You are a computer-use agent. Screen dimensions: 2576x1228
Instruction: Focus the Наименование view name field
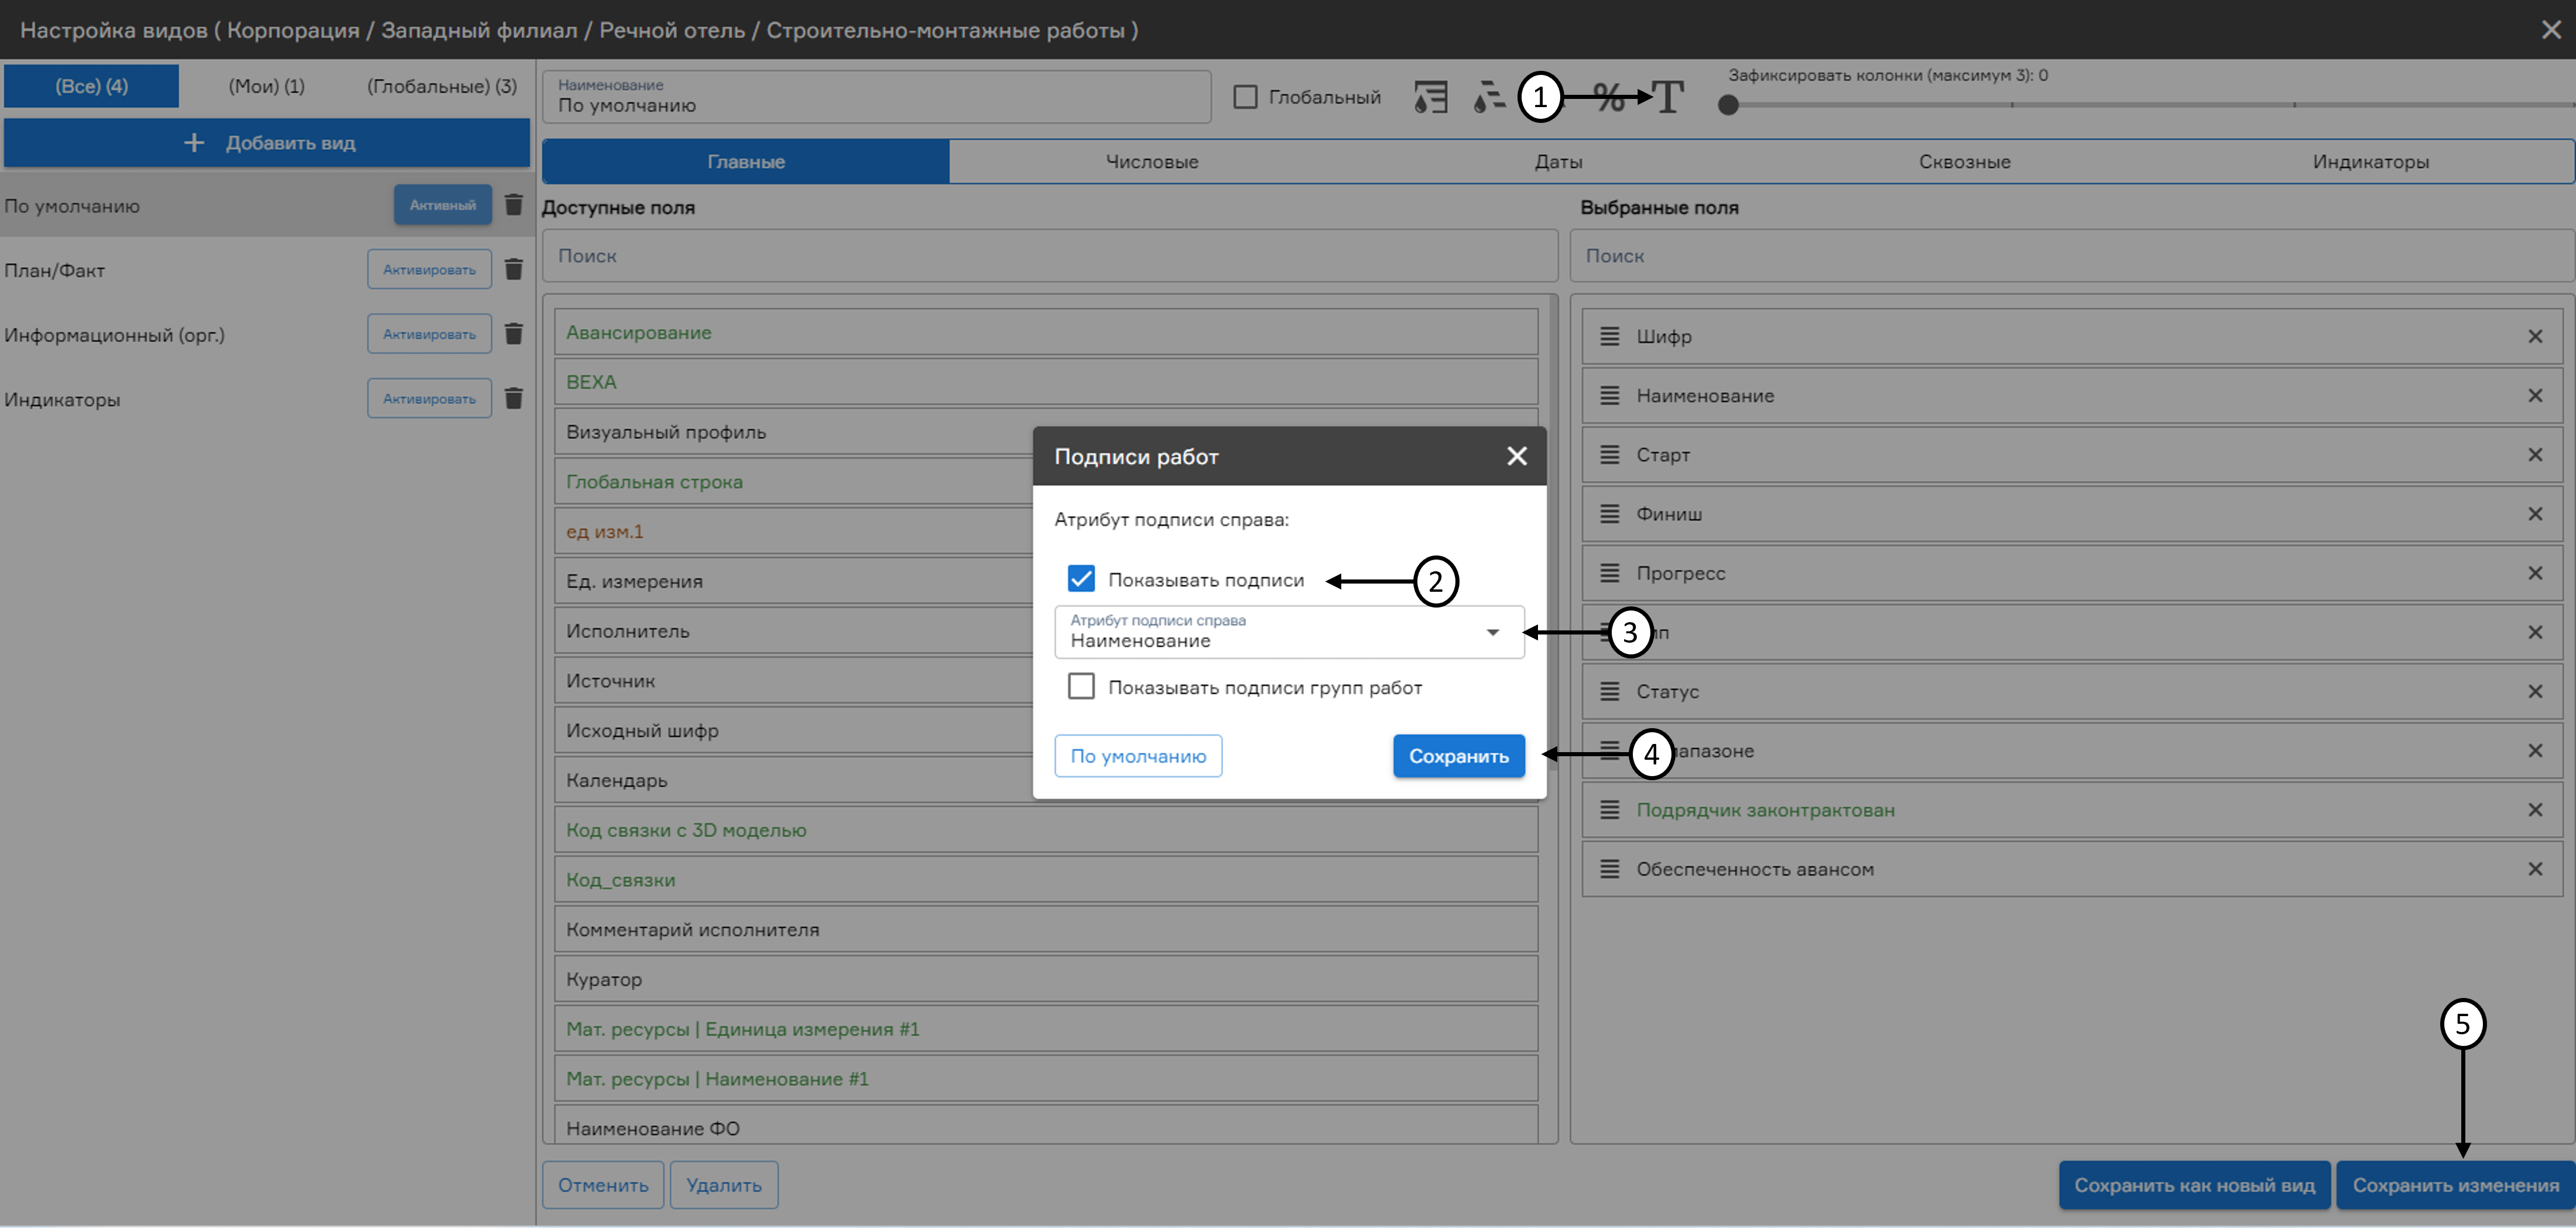click(x=876, y=97)
